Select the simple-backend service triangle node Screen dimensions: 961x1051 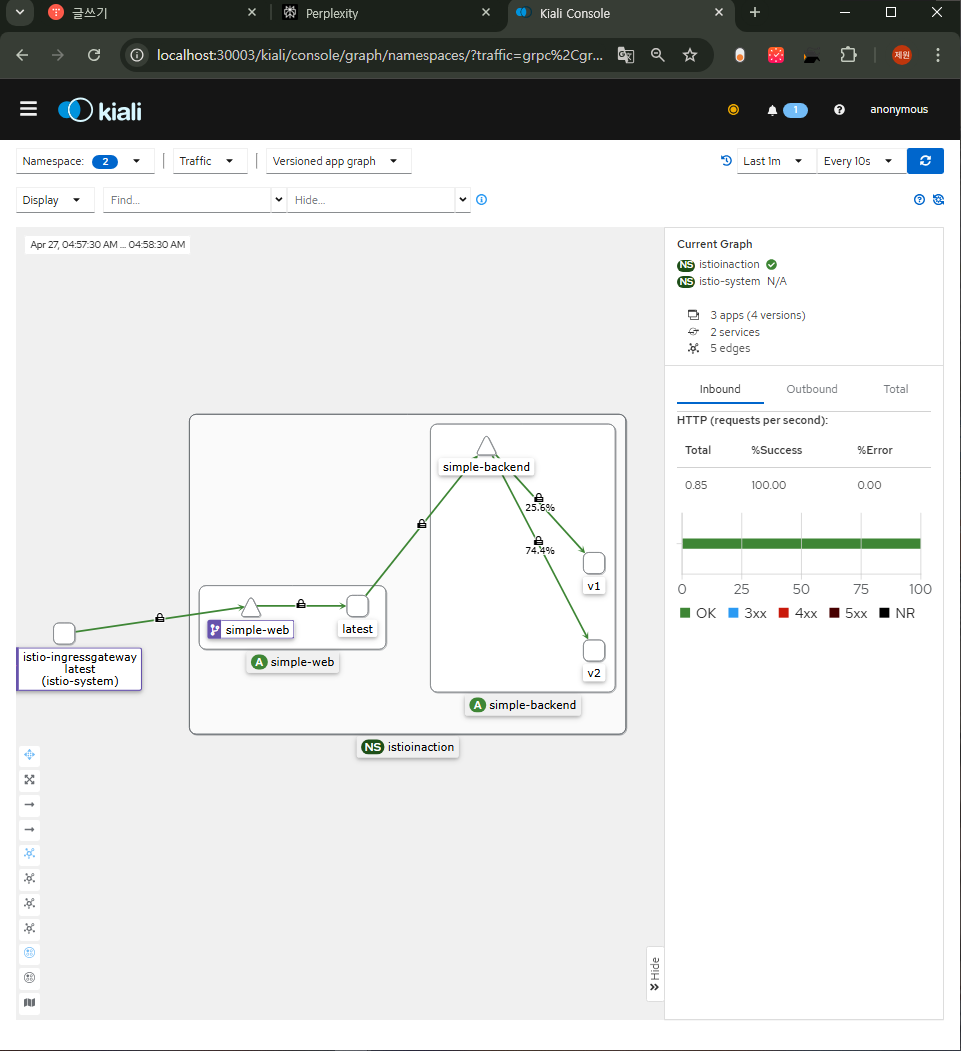(x=487, y=447)
